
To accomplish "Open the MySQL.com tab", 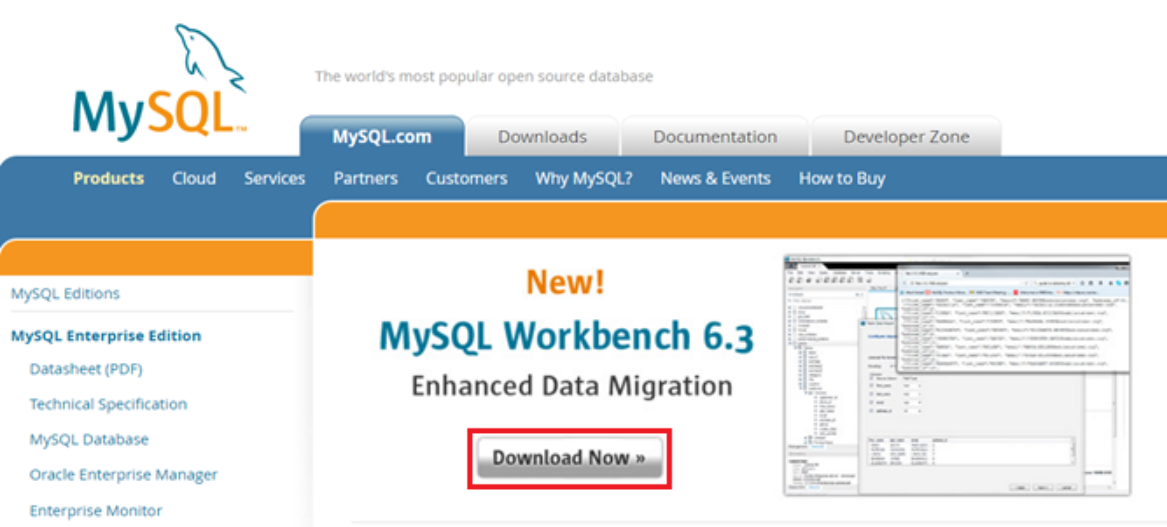I will (382, 137).
